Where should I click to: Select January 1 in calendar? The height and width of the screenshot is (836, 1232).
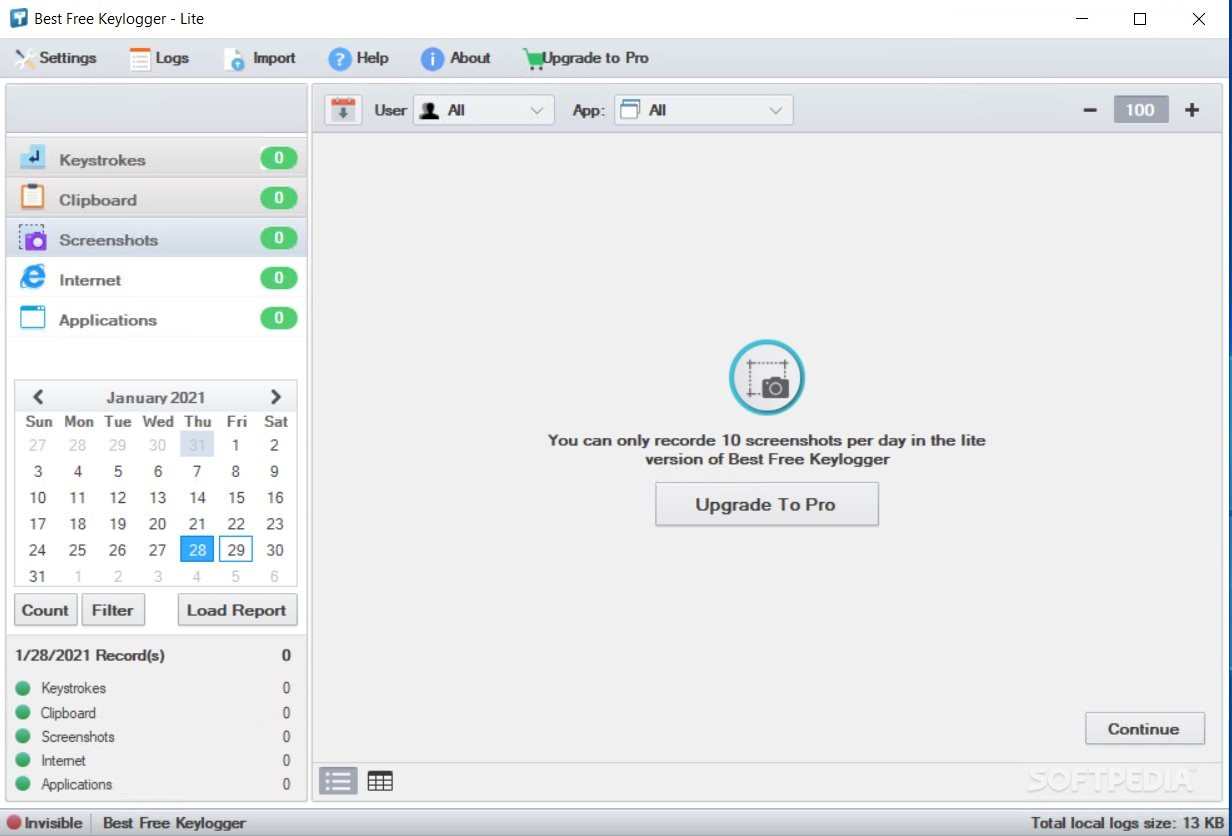(236, 445)
